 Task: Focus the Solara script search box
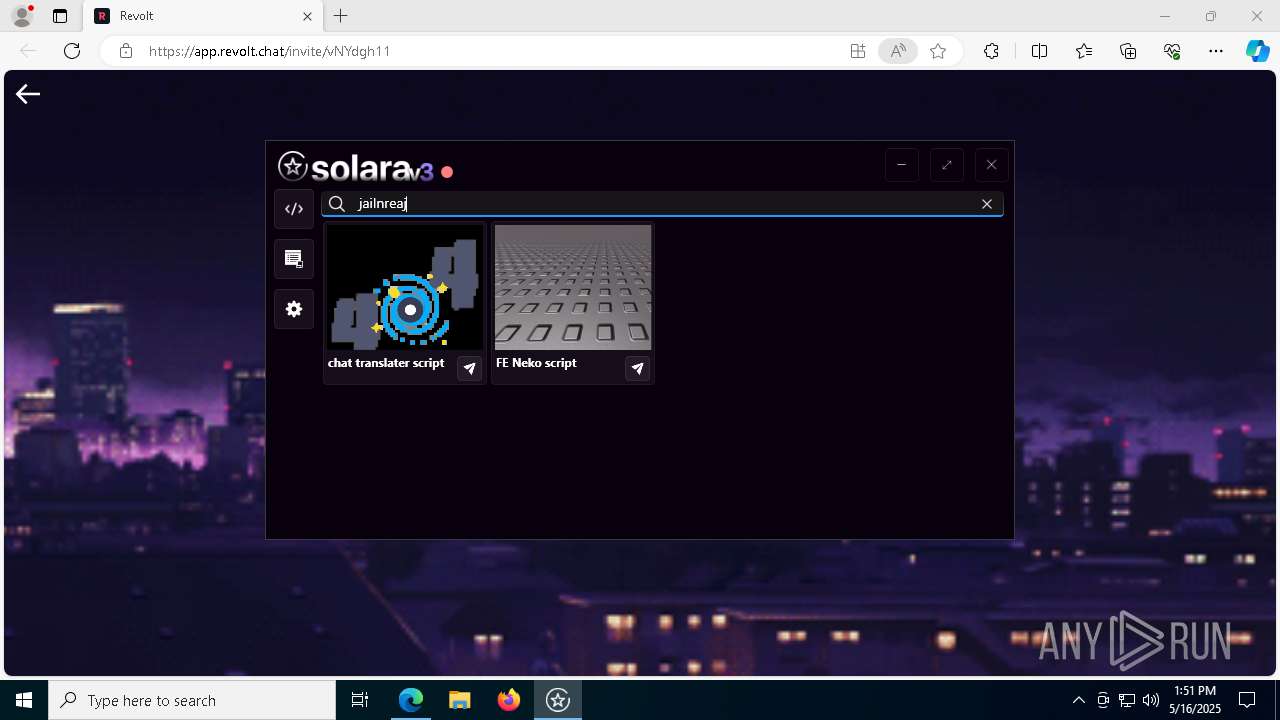662,204
